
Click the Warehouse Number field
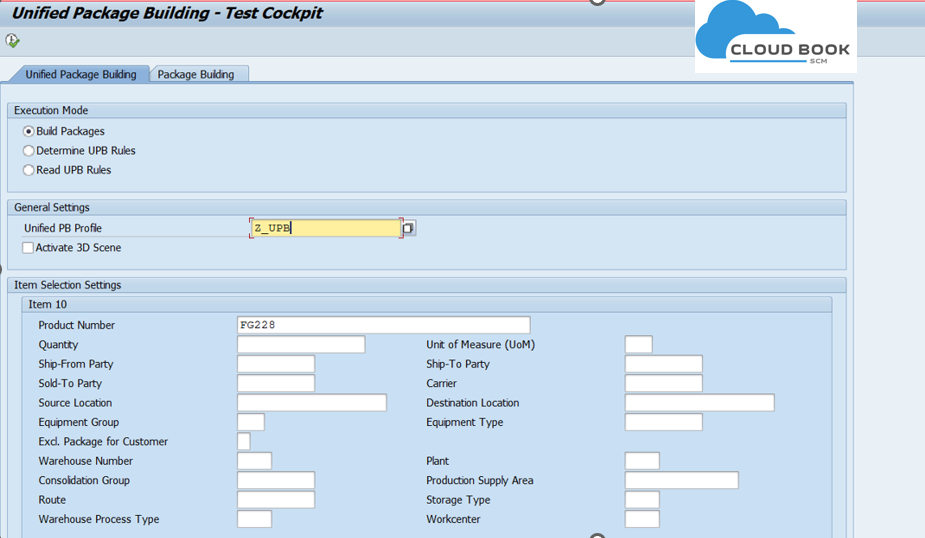pos(254,461)
